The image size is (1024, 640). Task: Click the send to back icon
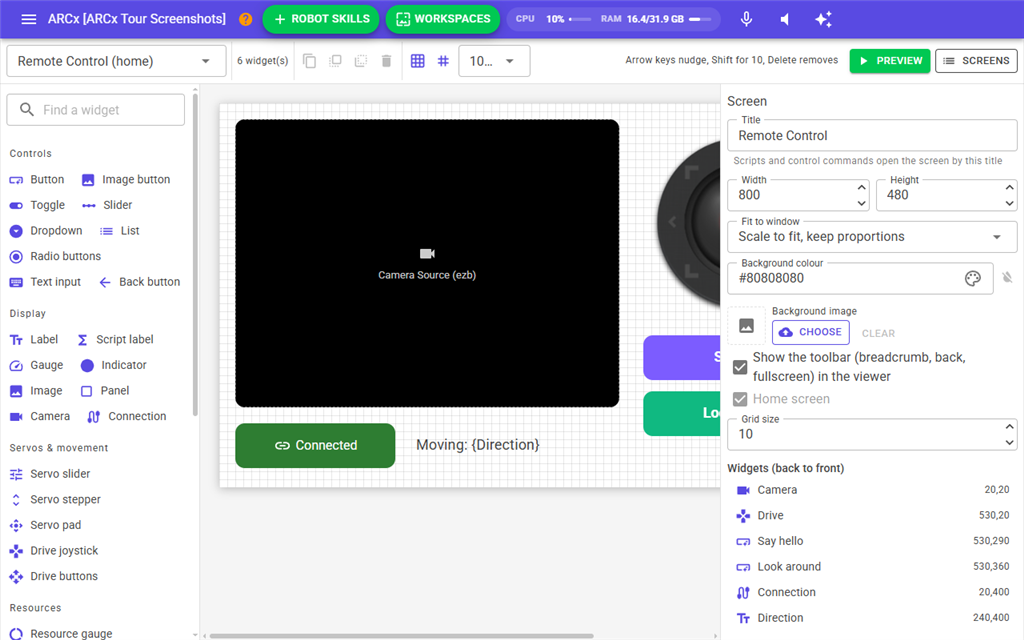pos(360,61)
